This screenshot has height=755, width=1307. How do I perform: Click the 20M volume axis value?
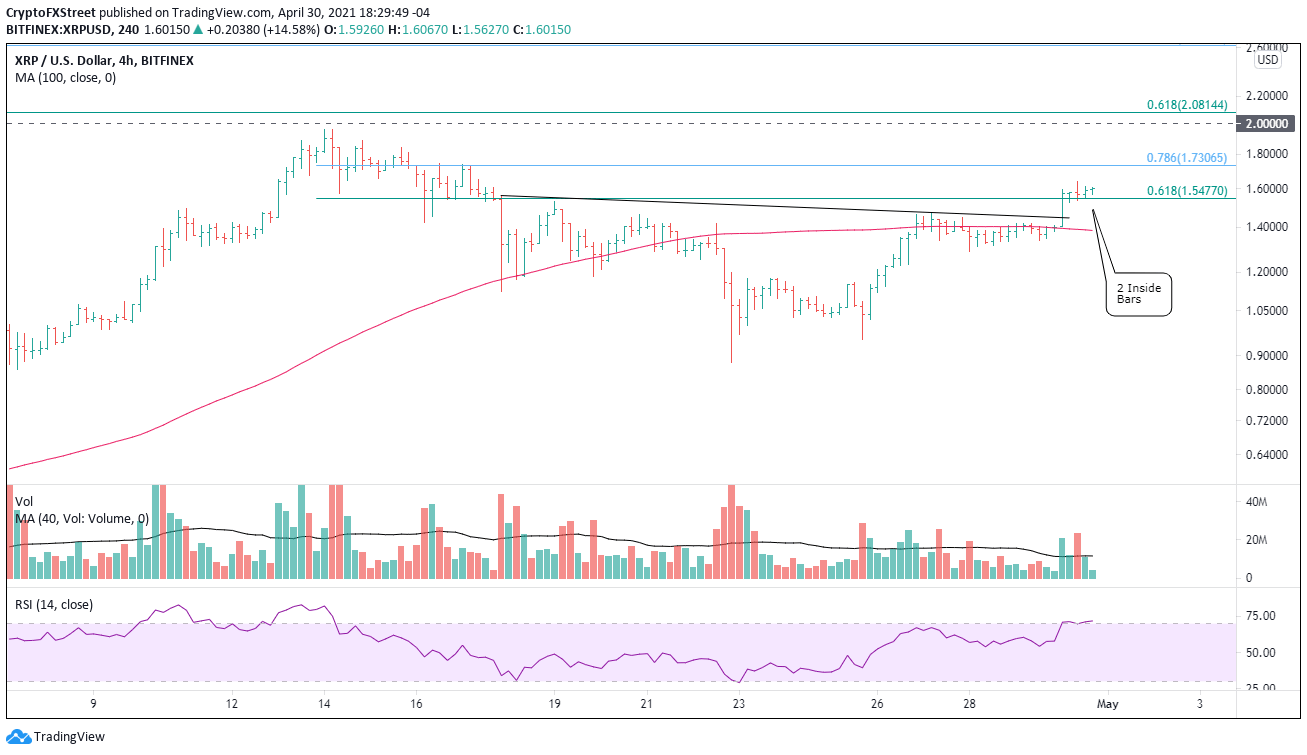[x=1256, y=540]
